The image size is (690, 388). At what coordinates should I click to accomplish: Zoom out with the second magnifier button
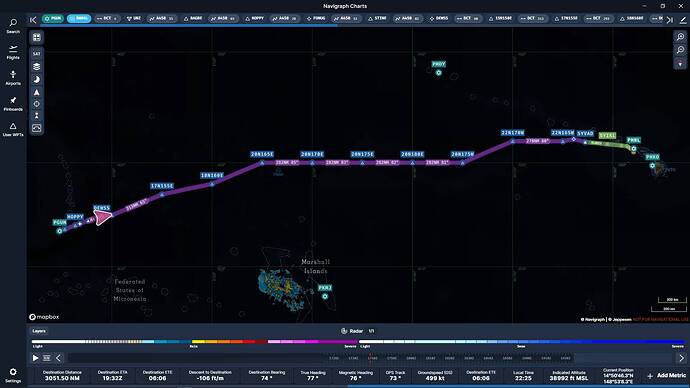[x=680, y=50]
